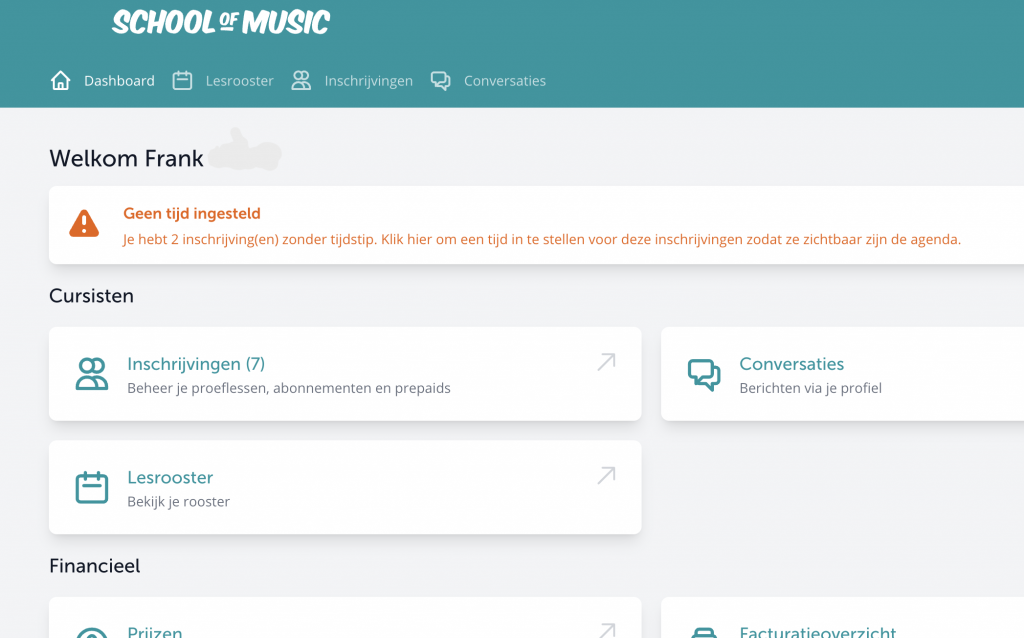
Task: Open Inschrijvingen in the top navigation
Action: pyautogui.click(x=368, y=81)
